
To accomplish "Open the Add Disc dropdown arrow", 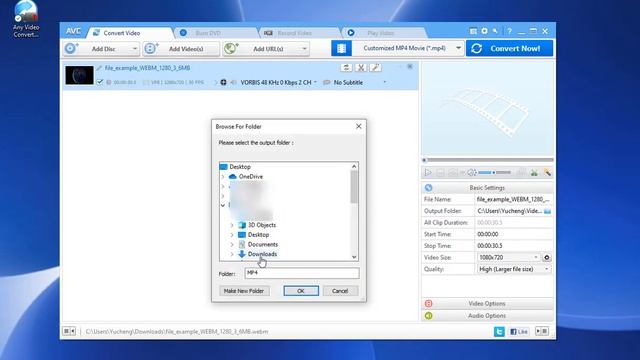I will pos(135,49).
